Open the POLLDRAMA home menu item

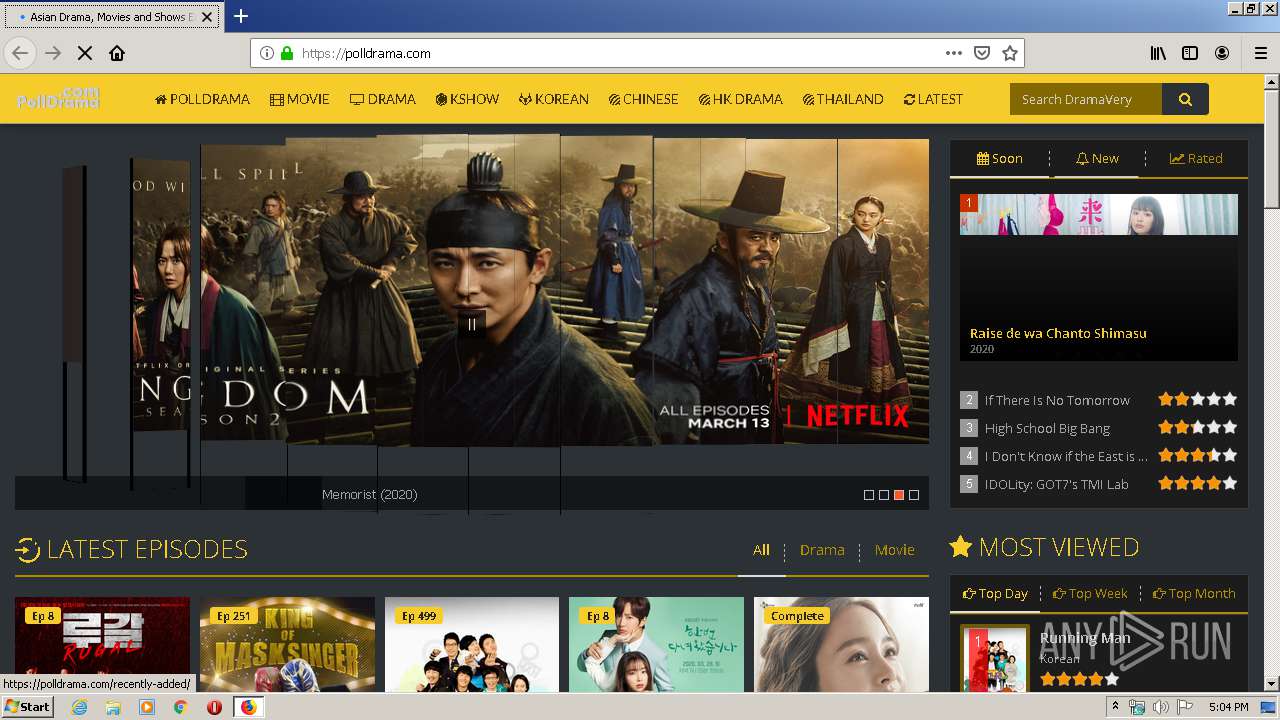pyautogui.click(x=202, y=99)
